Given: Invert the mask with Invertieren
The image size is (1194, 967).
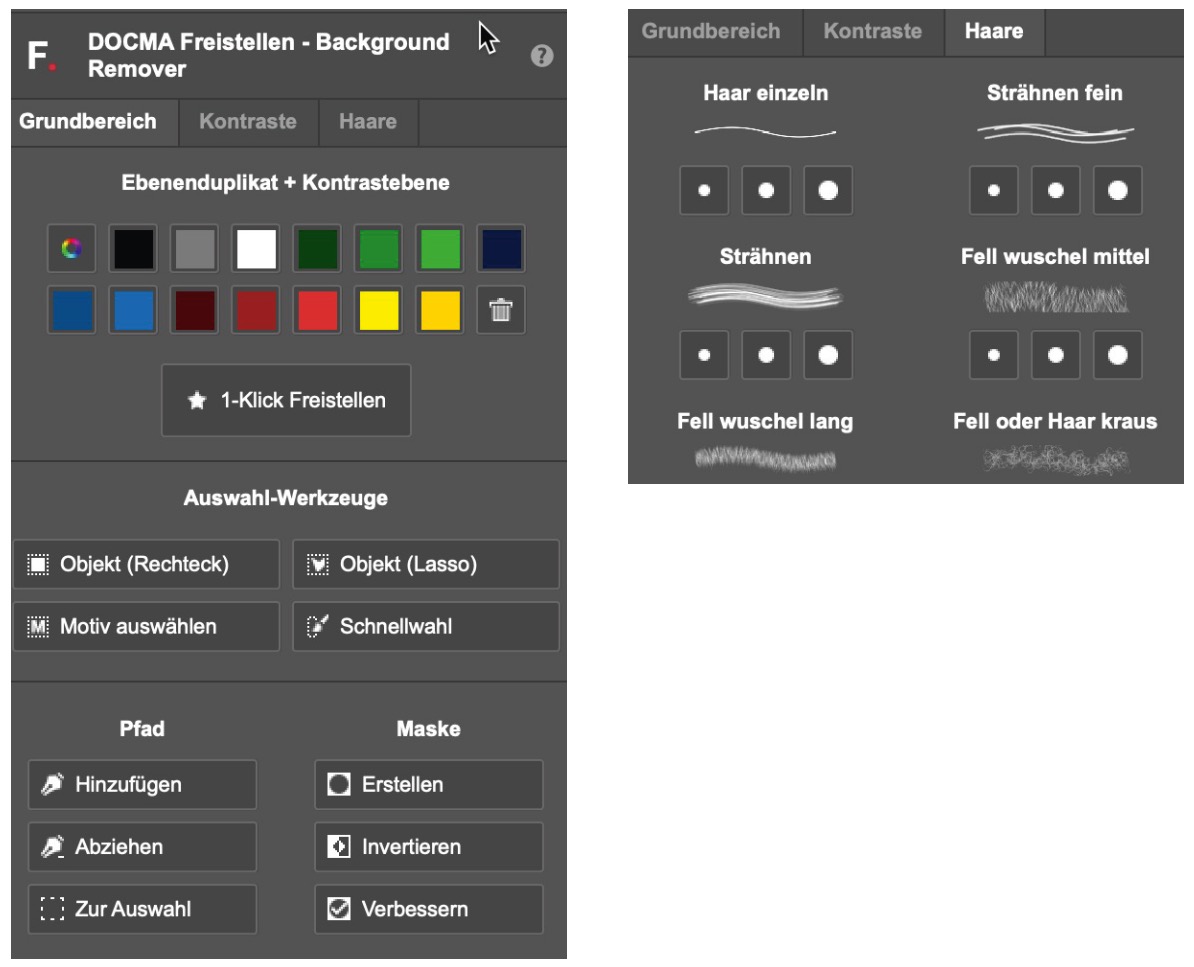Looking at the screenshot, I should [428, 847].
